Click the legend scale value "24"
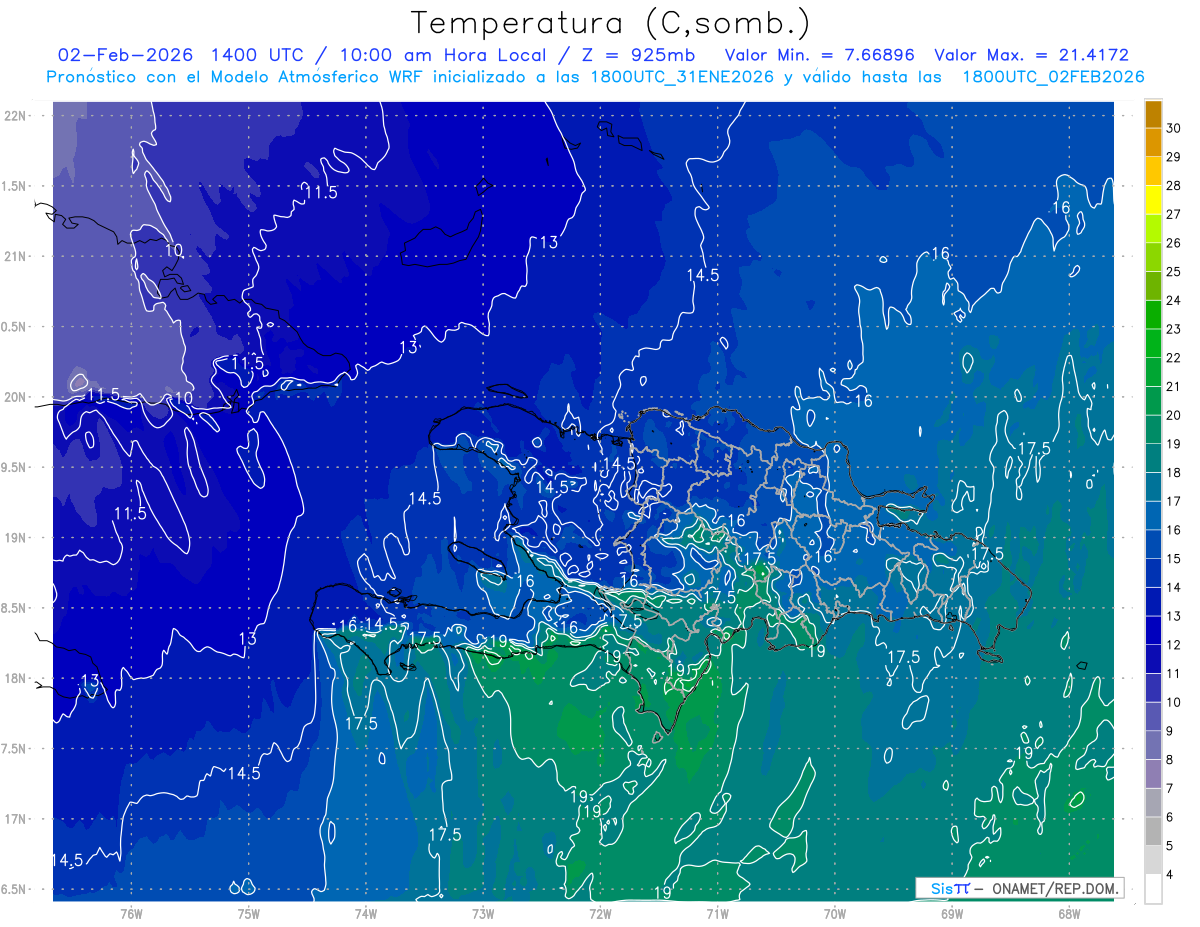 [1174, 300]
